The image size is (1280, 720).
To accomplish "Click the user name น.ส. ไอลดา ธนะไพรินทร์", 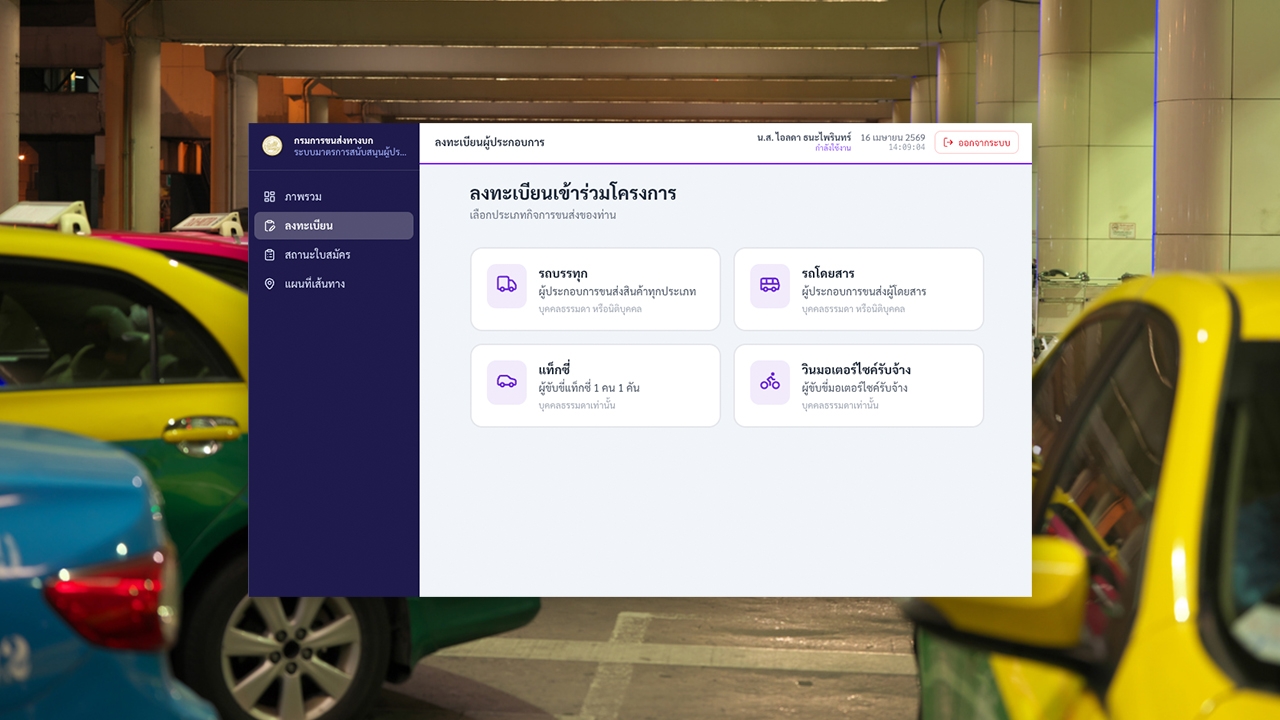I will point(803,137).
